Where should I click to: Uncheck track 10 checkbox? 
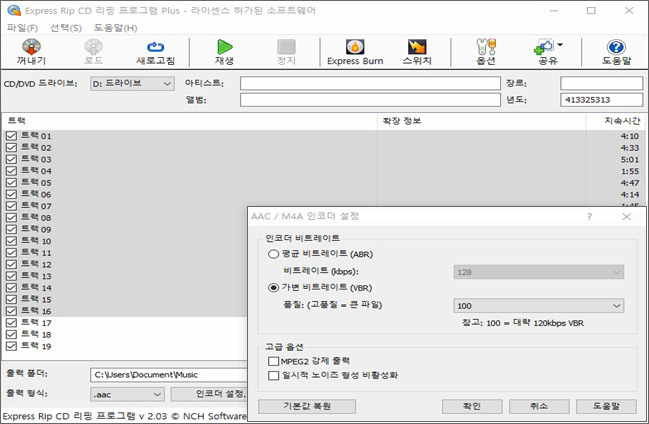click(11, 241)
